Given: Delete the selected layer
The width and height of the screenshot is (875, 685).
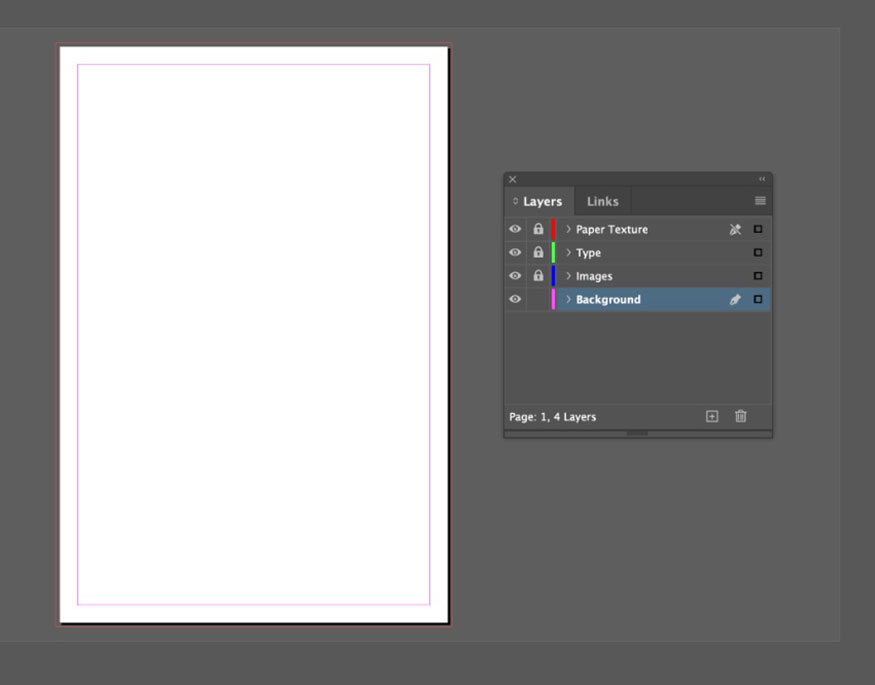Looking at the screenshot, I should 741,416.
